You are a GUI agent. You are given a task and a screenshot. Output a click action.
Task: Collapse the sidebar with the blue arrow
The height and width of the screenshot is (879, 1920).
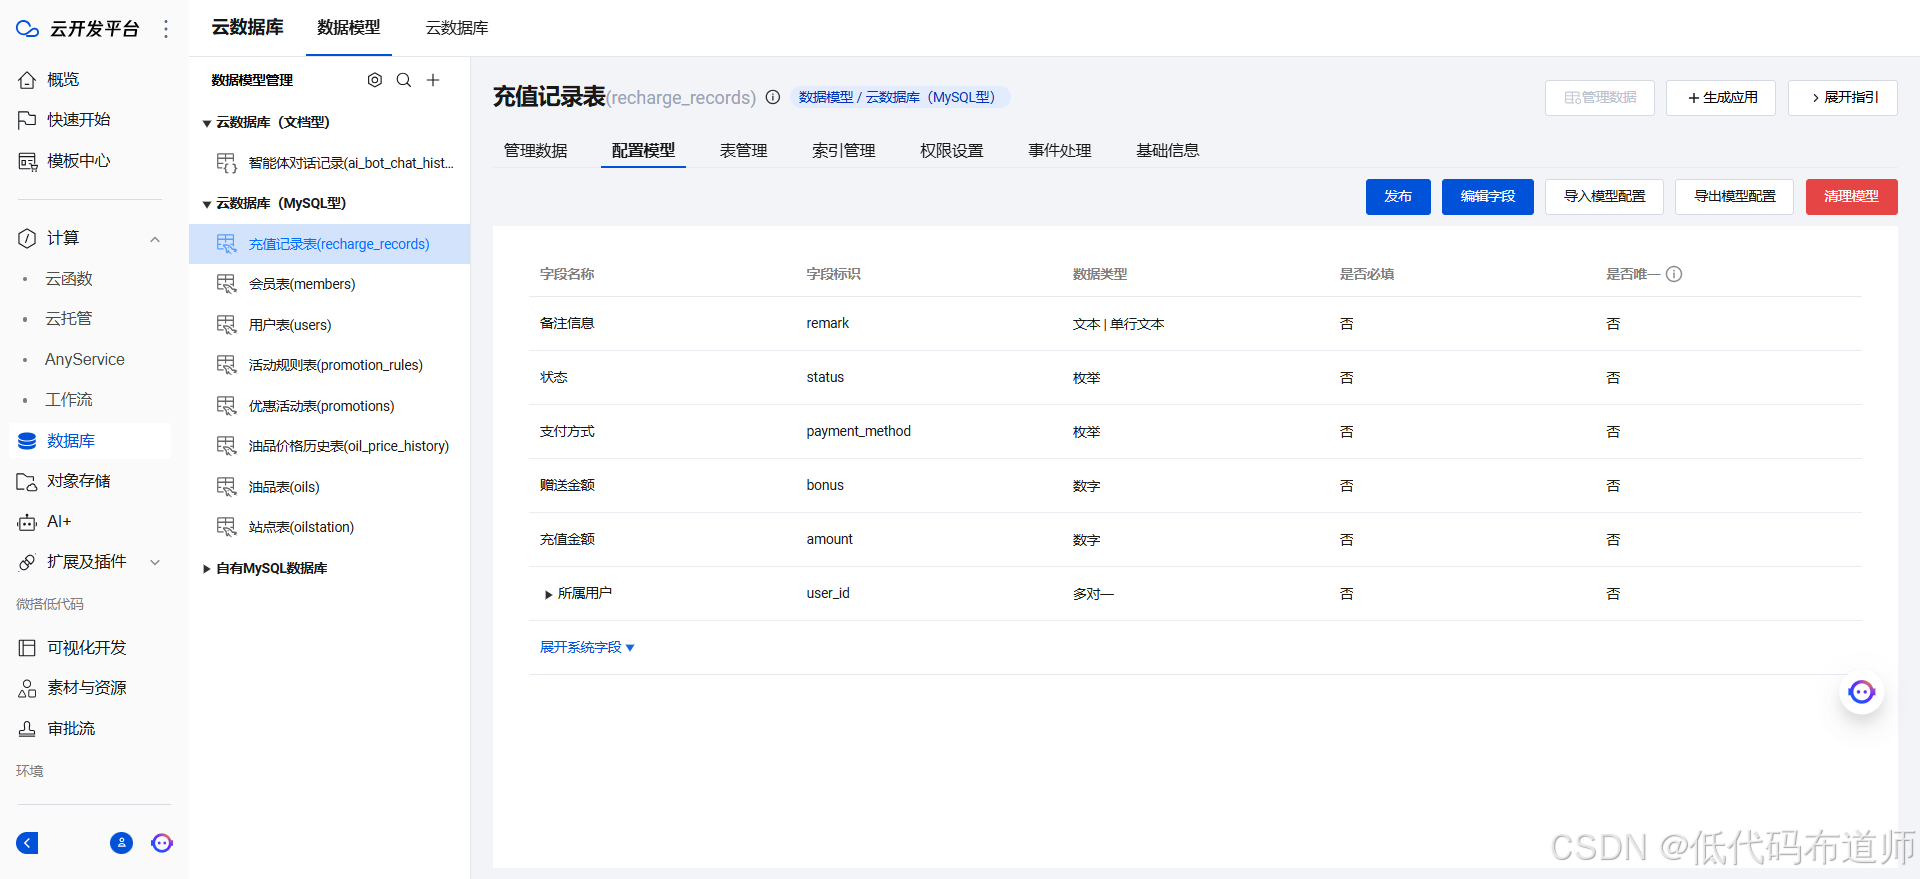tap(27, 843)
